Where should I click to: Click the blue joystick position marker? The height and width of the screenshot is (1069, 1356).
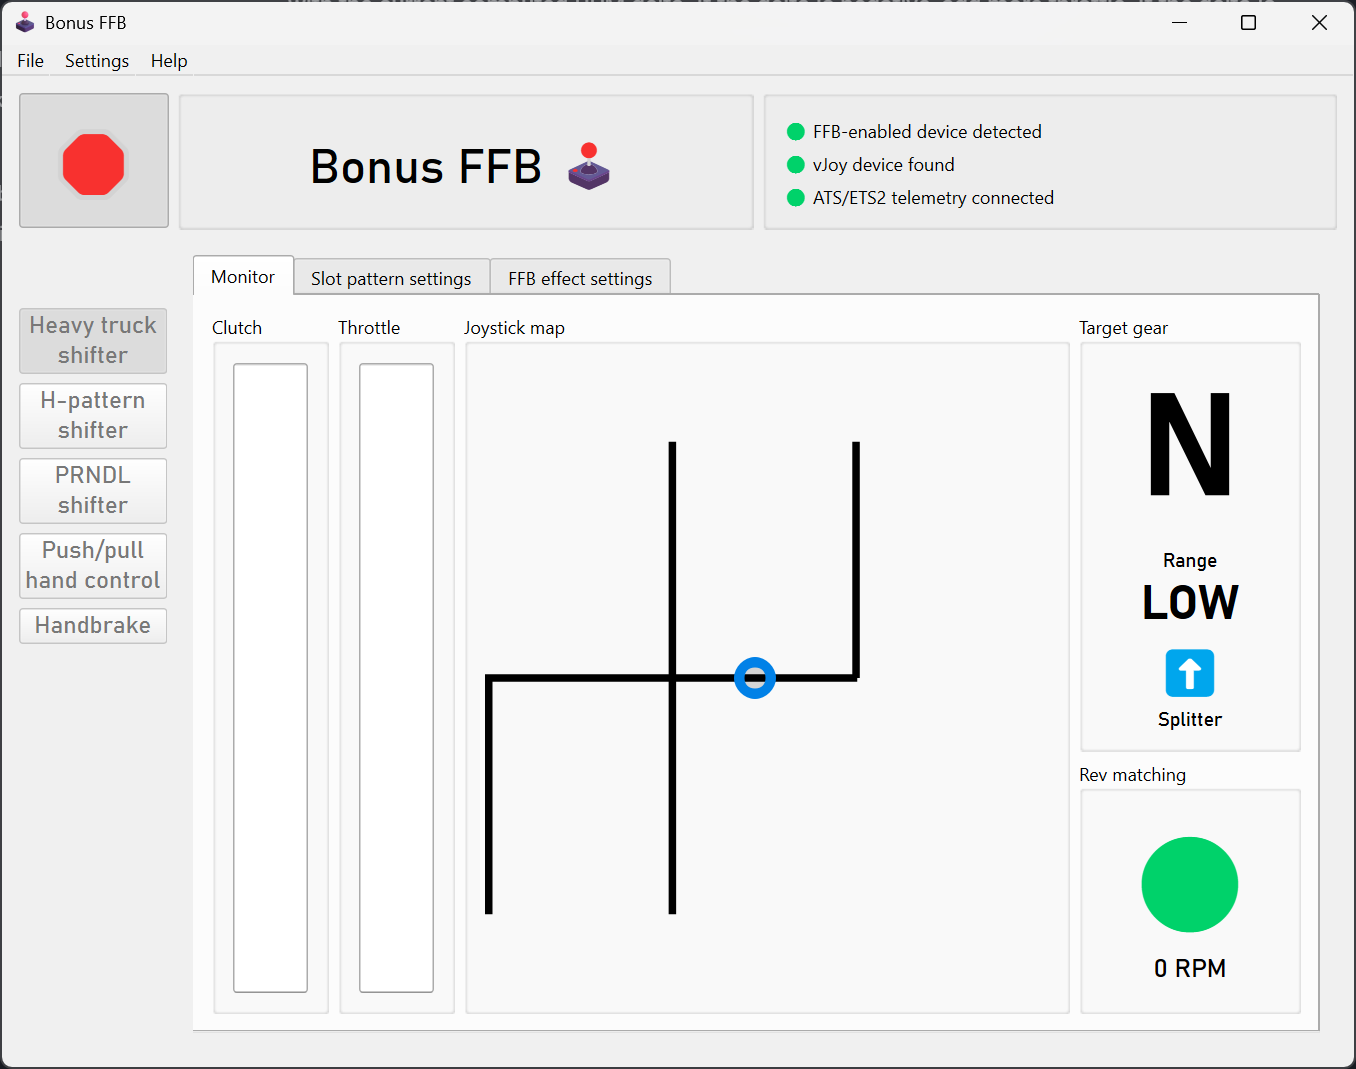pos(755,678)
